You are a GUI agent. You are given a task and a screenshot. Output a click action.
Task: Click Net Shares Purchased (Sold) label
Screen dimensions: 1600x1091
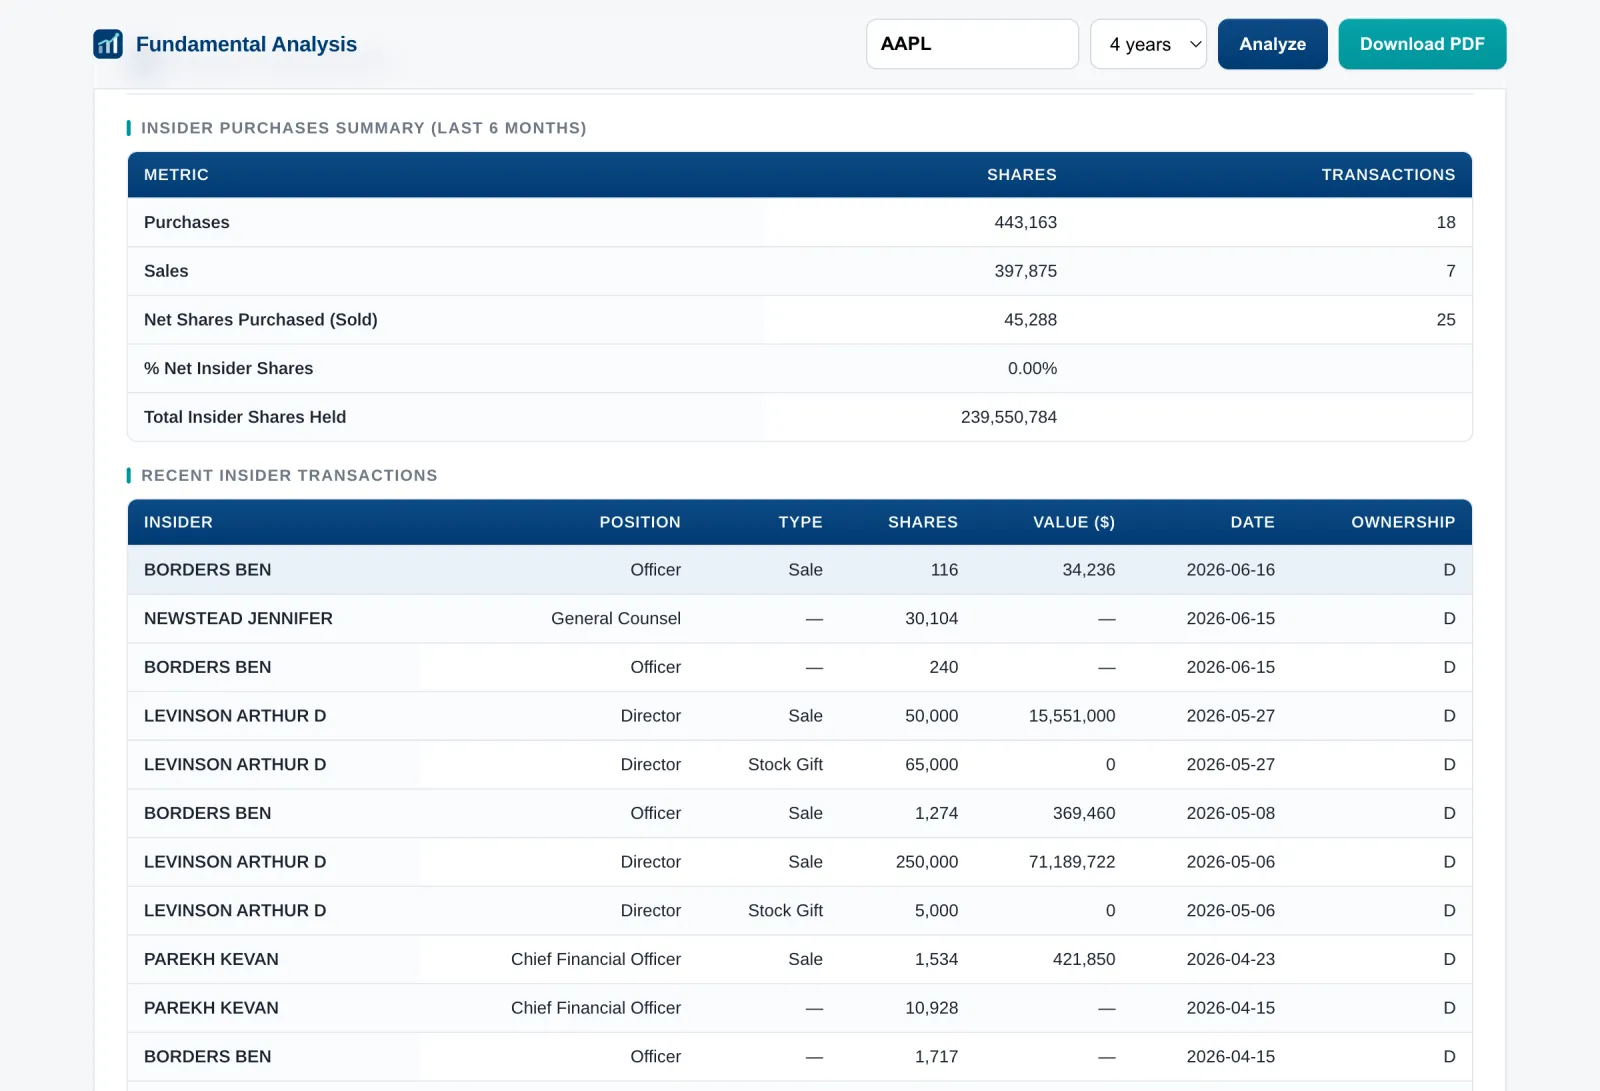(261, 320)
